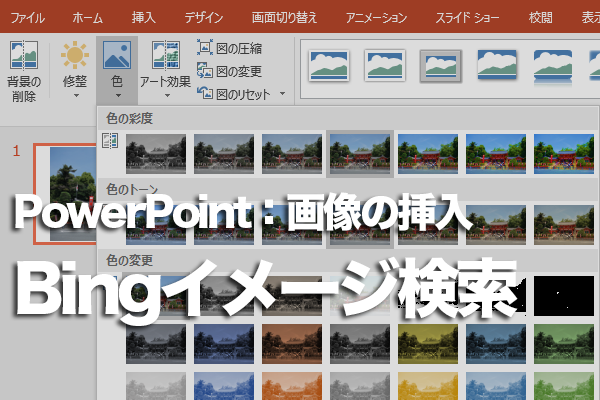
Task: Apply the first picture style with white frame
Action: tap(329, 65)
